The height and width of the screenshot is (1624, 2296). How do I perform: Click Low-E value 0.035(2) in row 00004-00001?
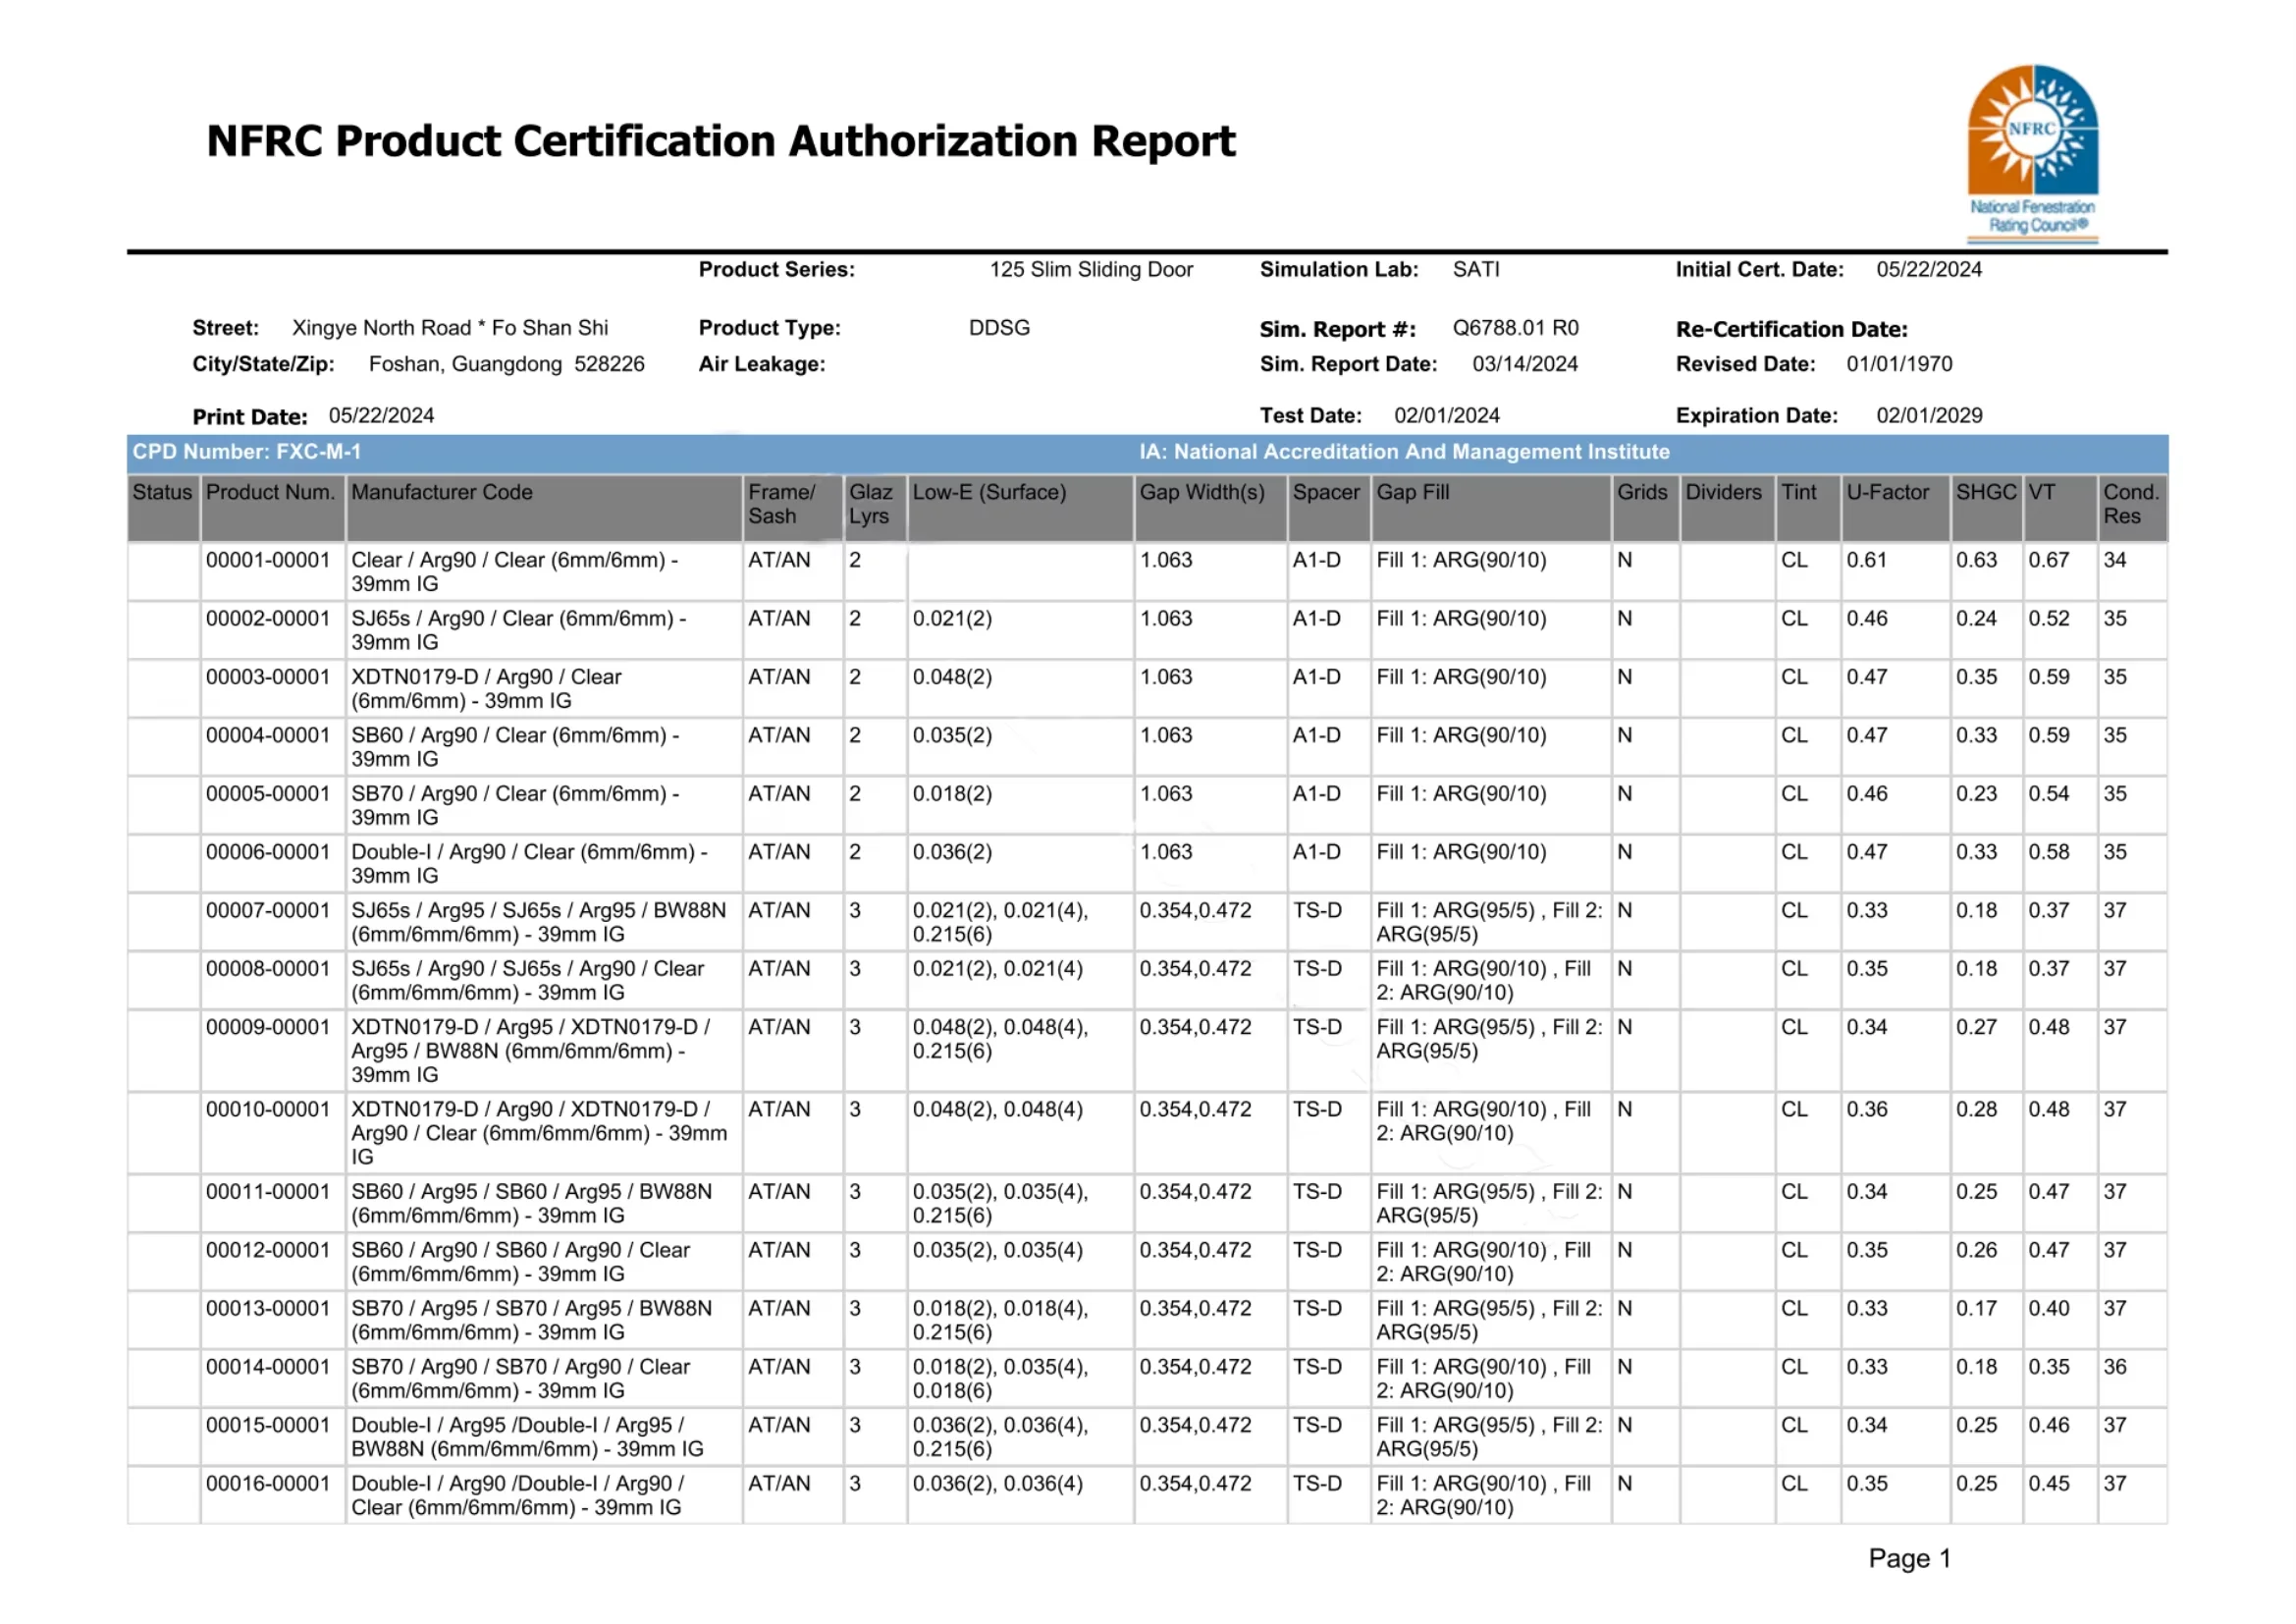coord(951,735)
